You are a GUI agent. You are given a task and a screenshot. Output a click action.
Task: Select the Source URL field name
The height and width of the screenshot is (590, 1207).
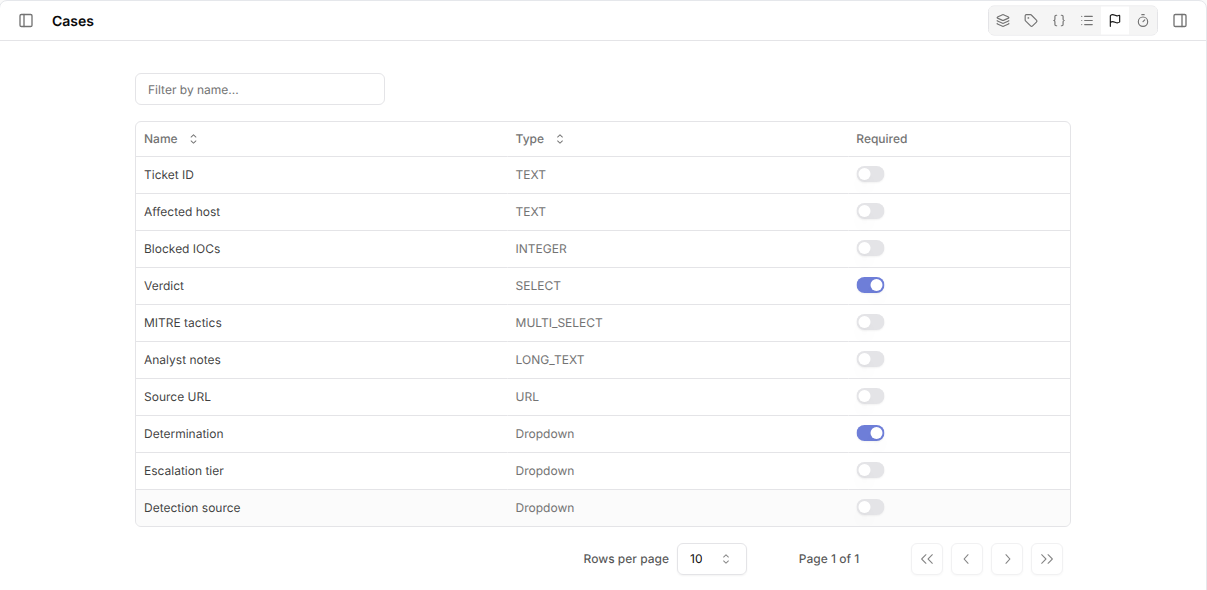click(x=177, y=397)
